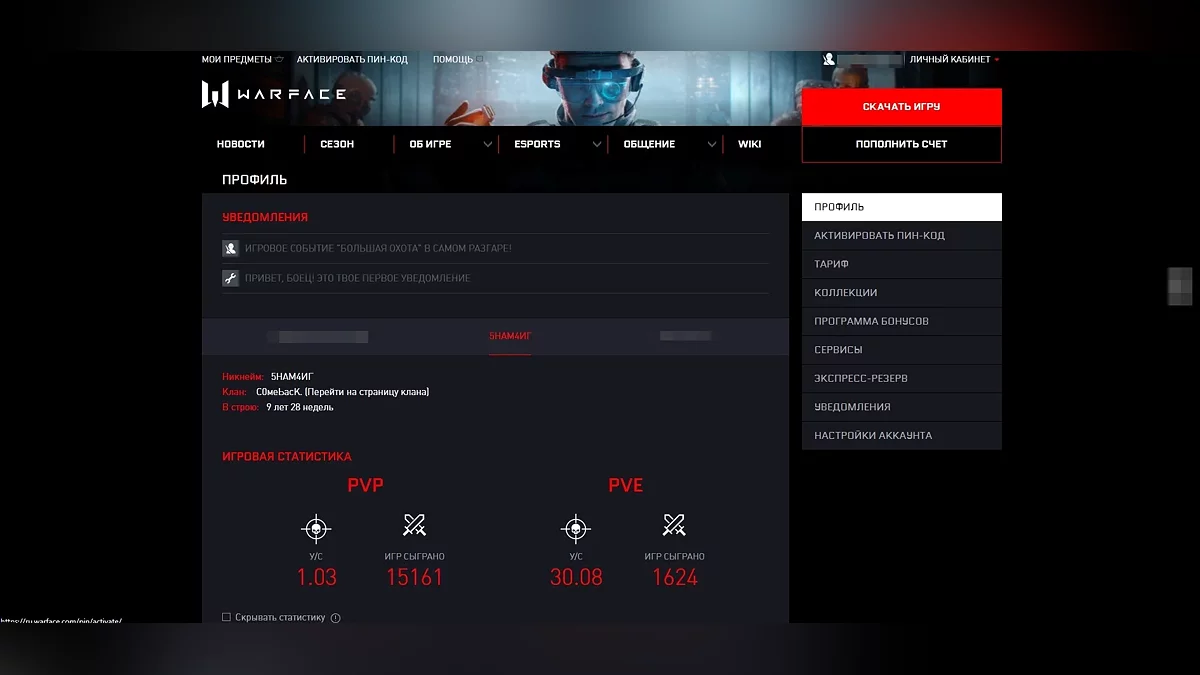The height and width of the screenshot is (675, 1200).
Task: Select Коллекции in the sidebar
Action: (x=902, y=293)
